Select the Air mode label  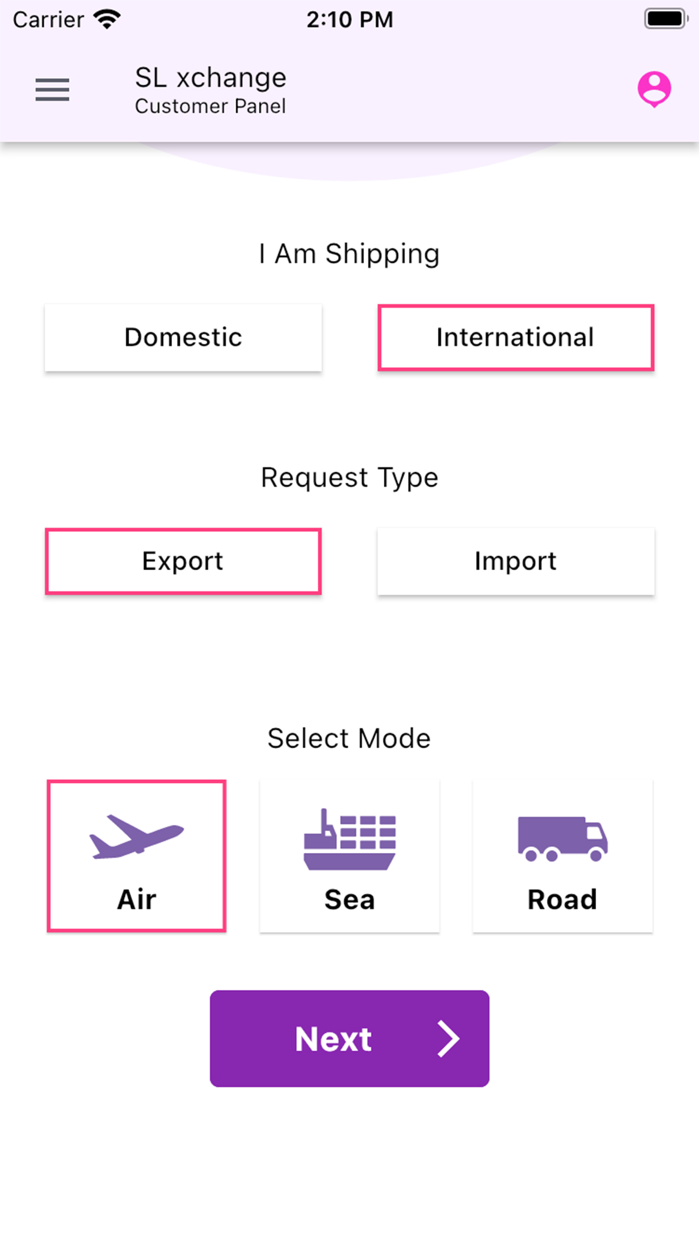(137, 900)
